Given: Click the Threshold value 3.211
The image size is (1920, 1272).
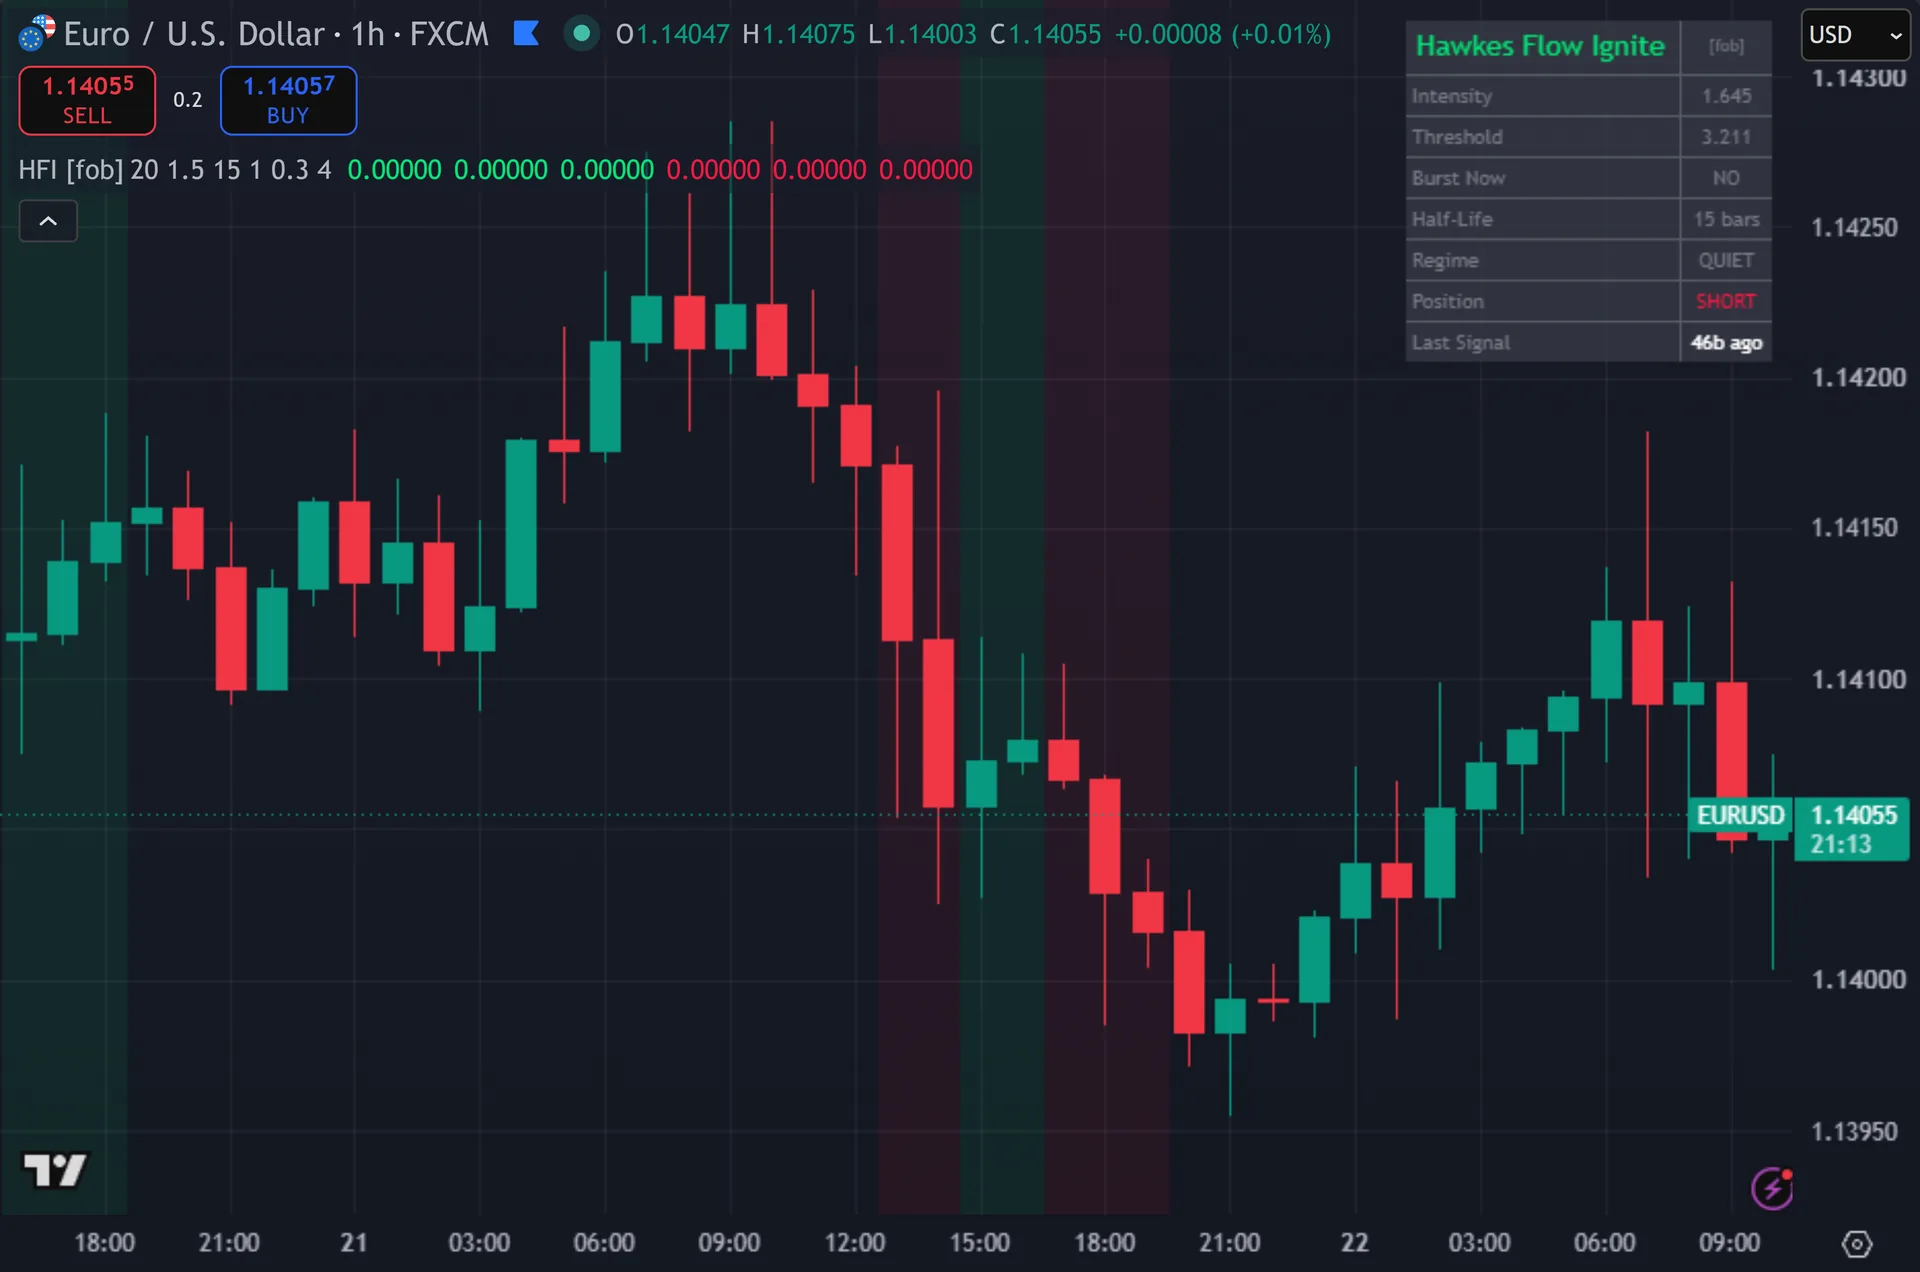Looking at the screenshot, I should click(x=1727, y=137).
